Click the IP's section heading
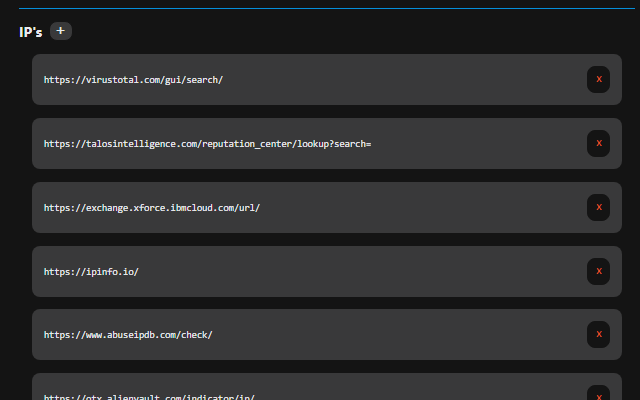The image size is (640, 400). click(30, 32)
